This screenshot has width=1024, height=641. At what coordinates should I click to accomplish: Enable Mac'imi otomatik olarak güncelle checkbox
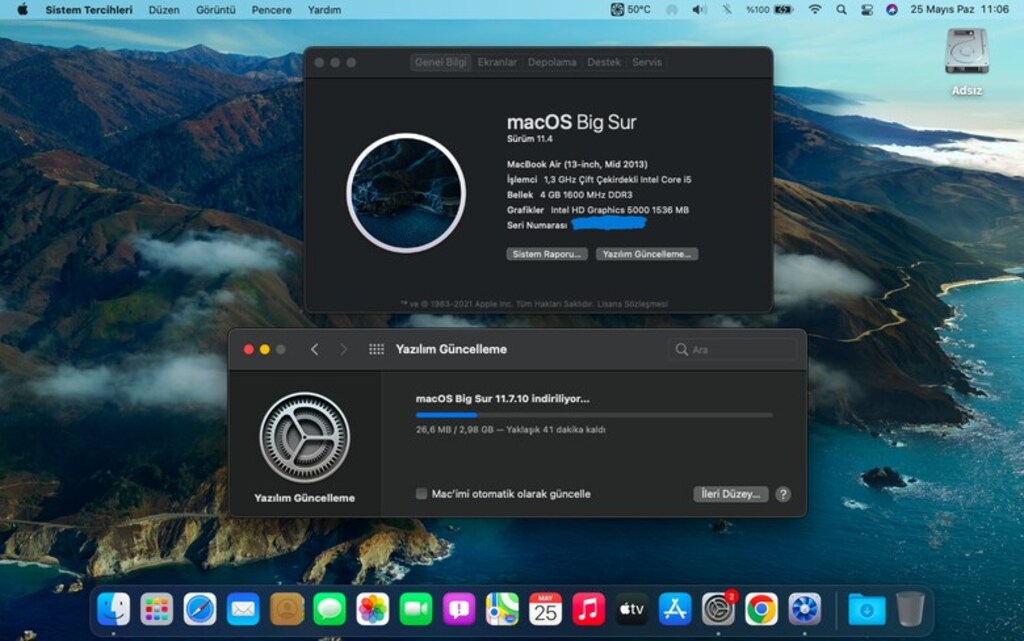pyautogui.click(x=421, y=493)
